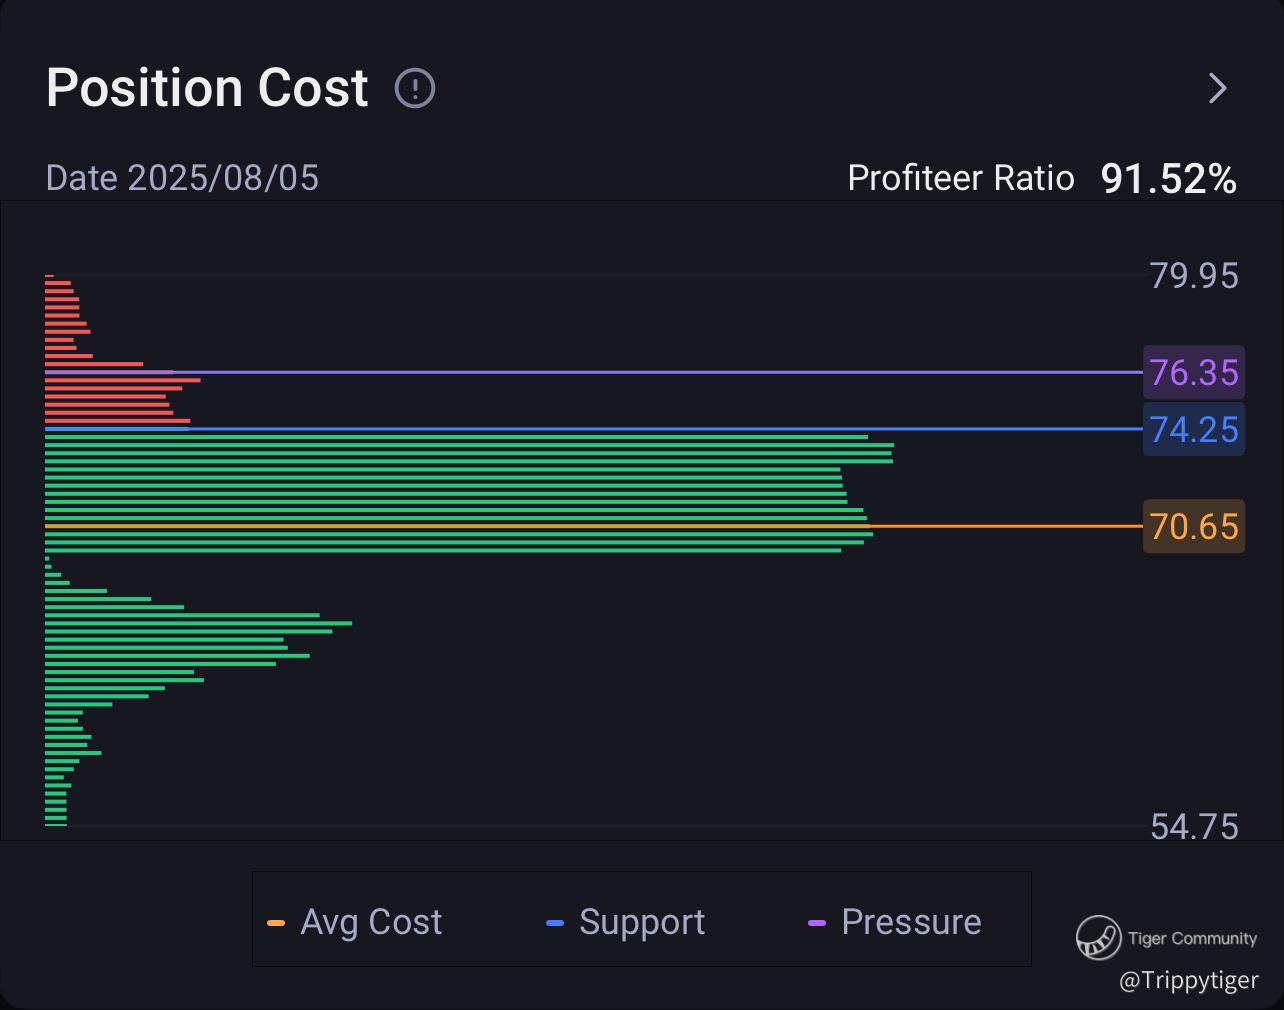The height and width of the screenshot is (1010, 1284).
Task: Click the purple Pressure color marker
Action: (817, 923)
